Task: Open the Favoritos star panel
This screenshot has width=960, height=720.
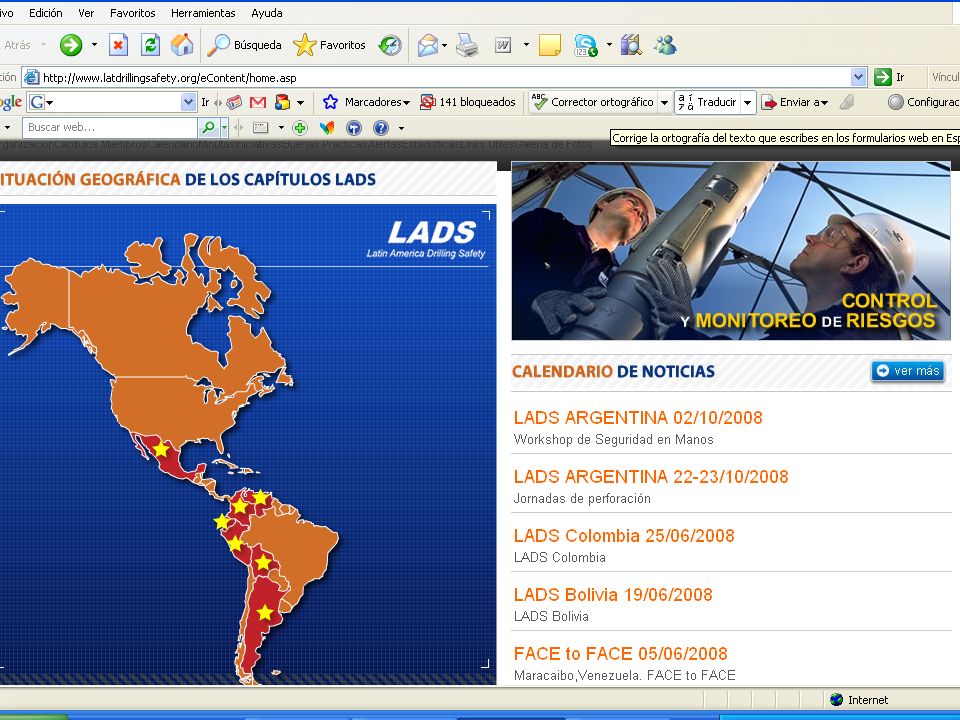Action: [329, 45]
